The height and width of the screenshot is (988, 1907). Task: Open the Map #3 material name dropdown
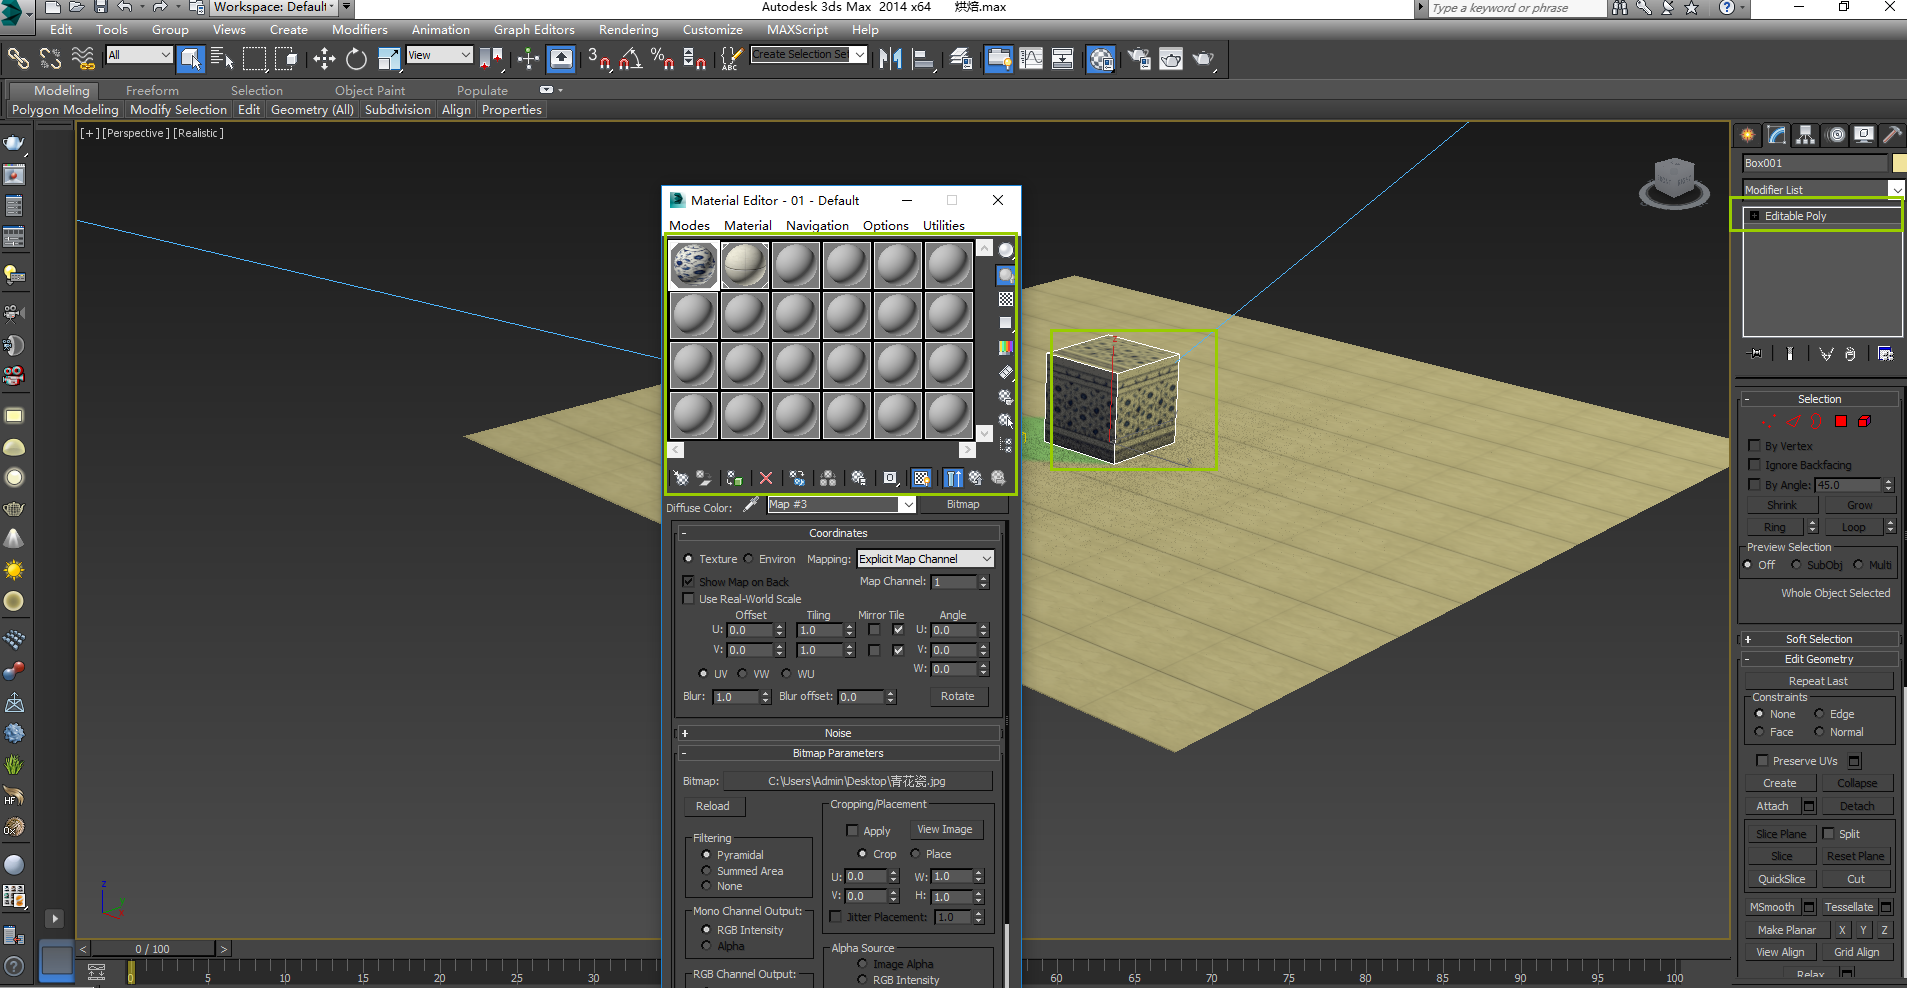906,505
